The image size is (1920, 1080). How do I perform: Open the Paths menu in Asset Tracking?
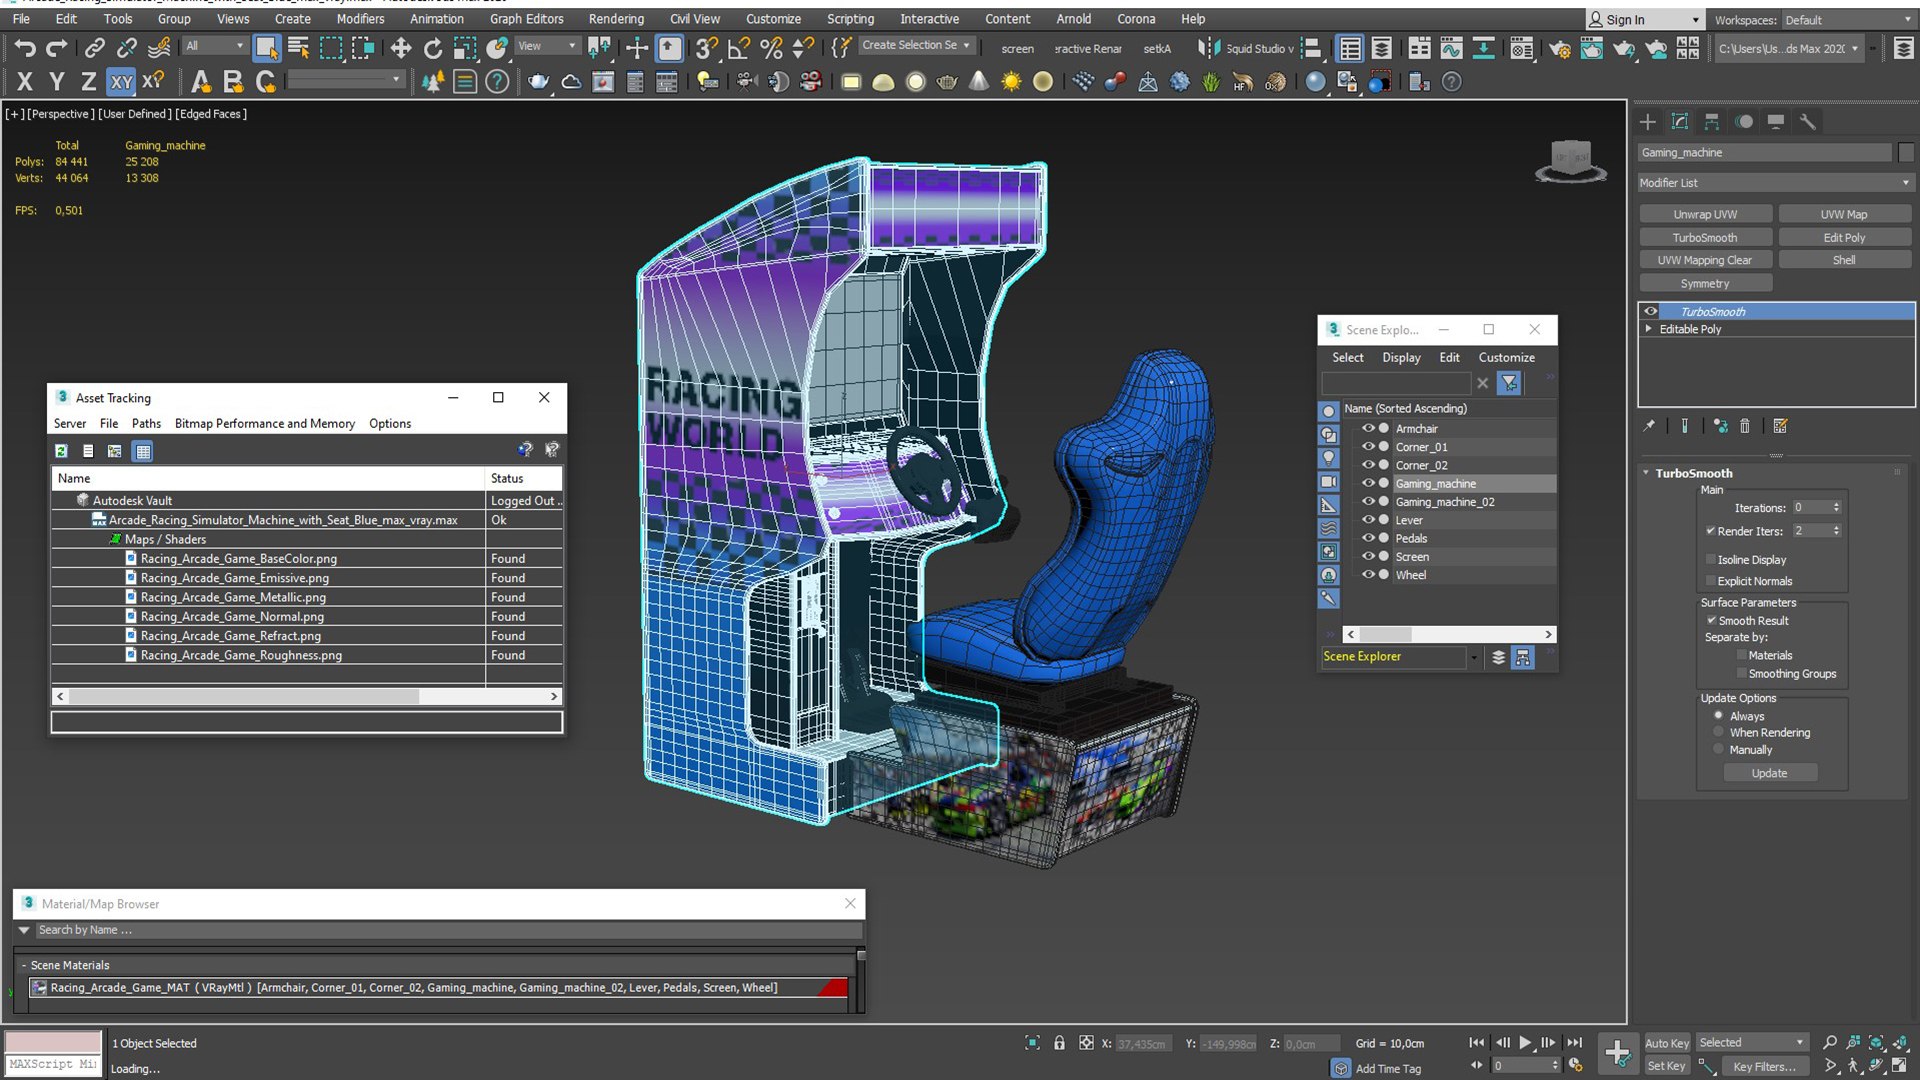click(x=146, y=424)
